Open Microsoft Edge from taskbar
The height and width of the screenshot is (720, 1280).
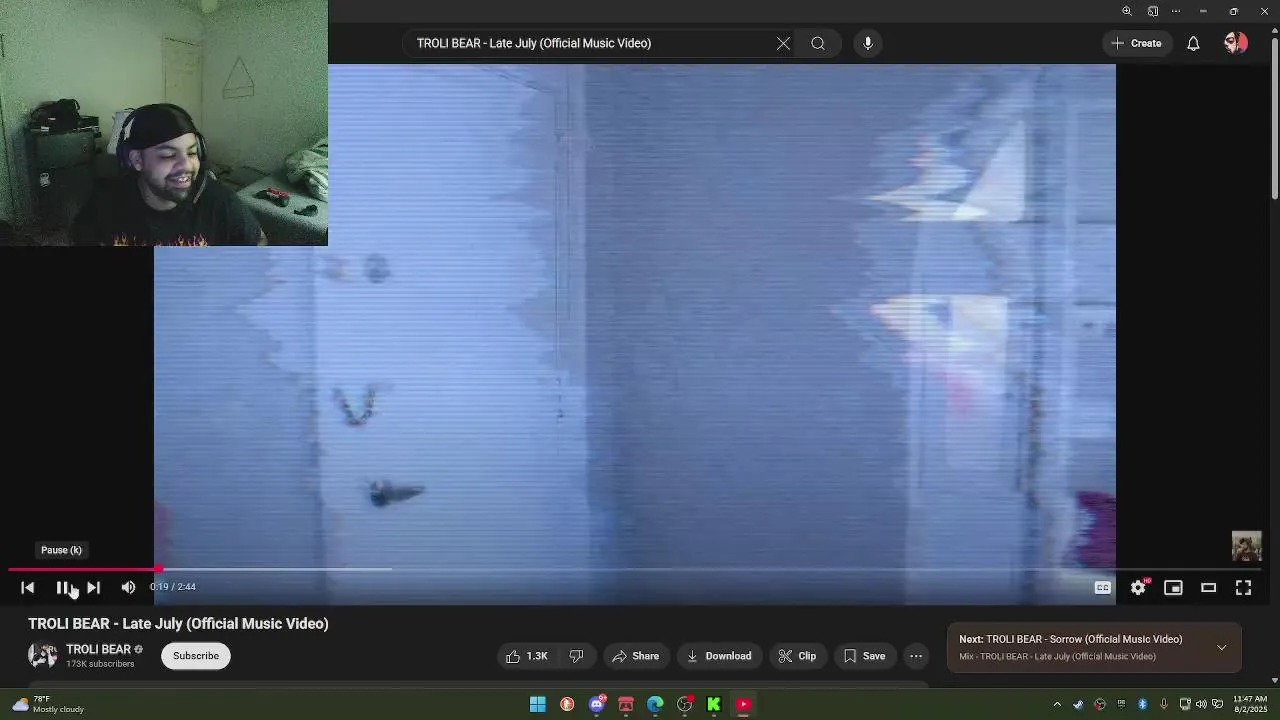(x=655, y=704)
